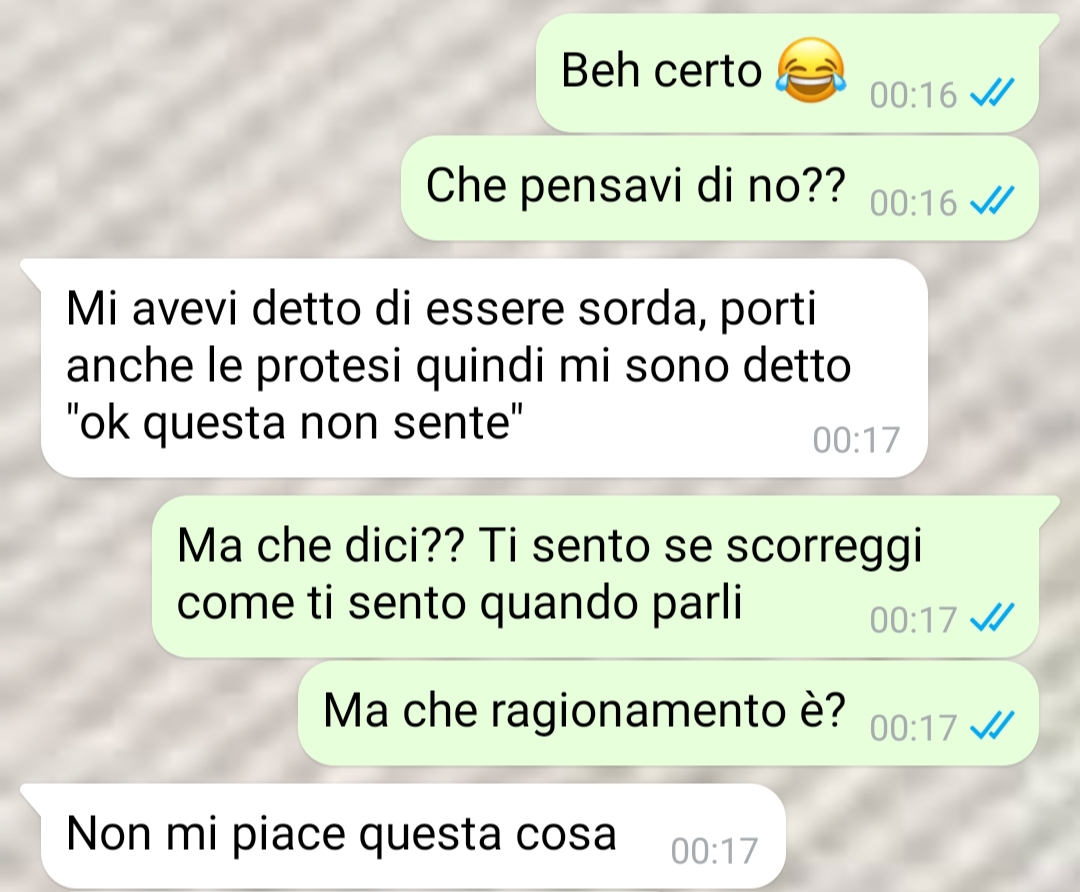This screenshot has width=1080, height=892.
Task: Tap the 00:16 timestamp on "Beh certo"
Action: click(913, 95)
